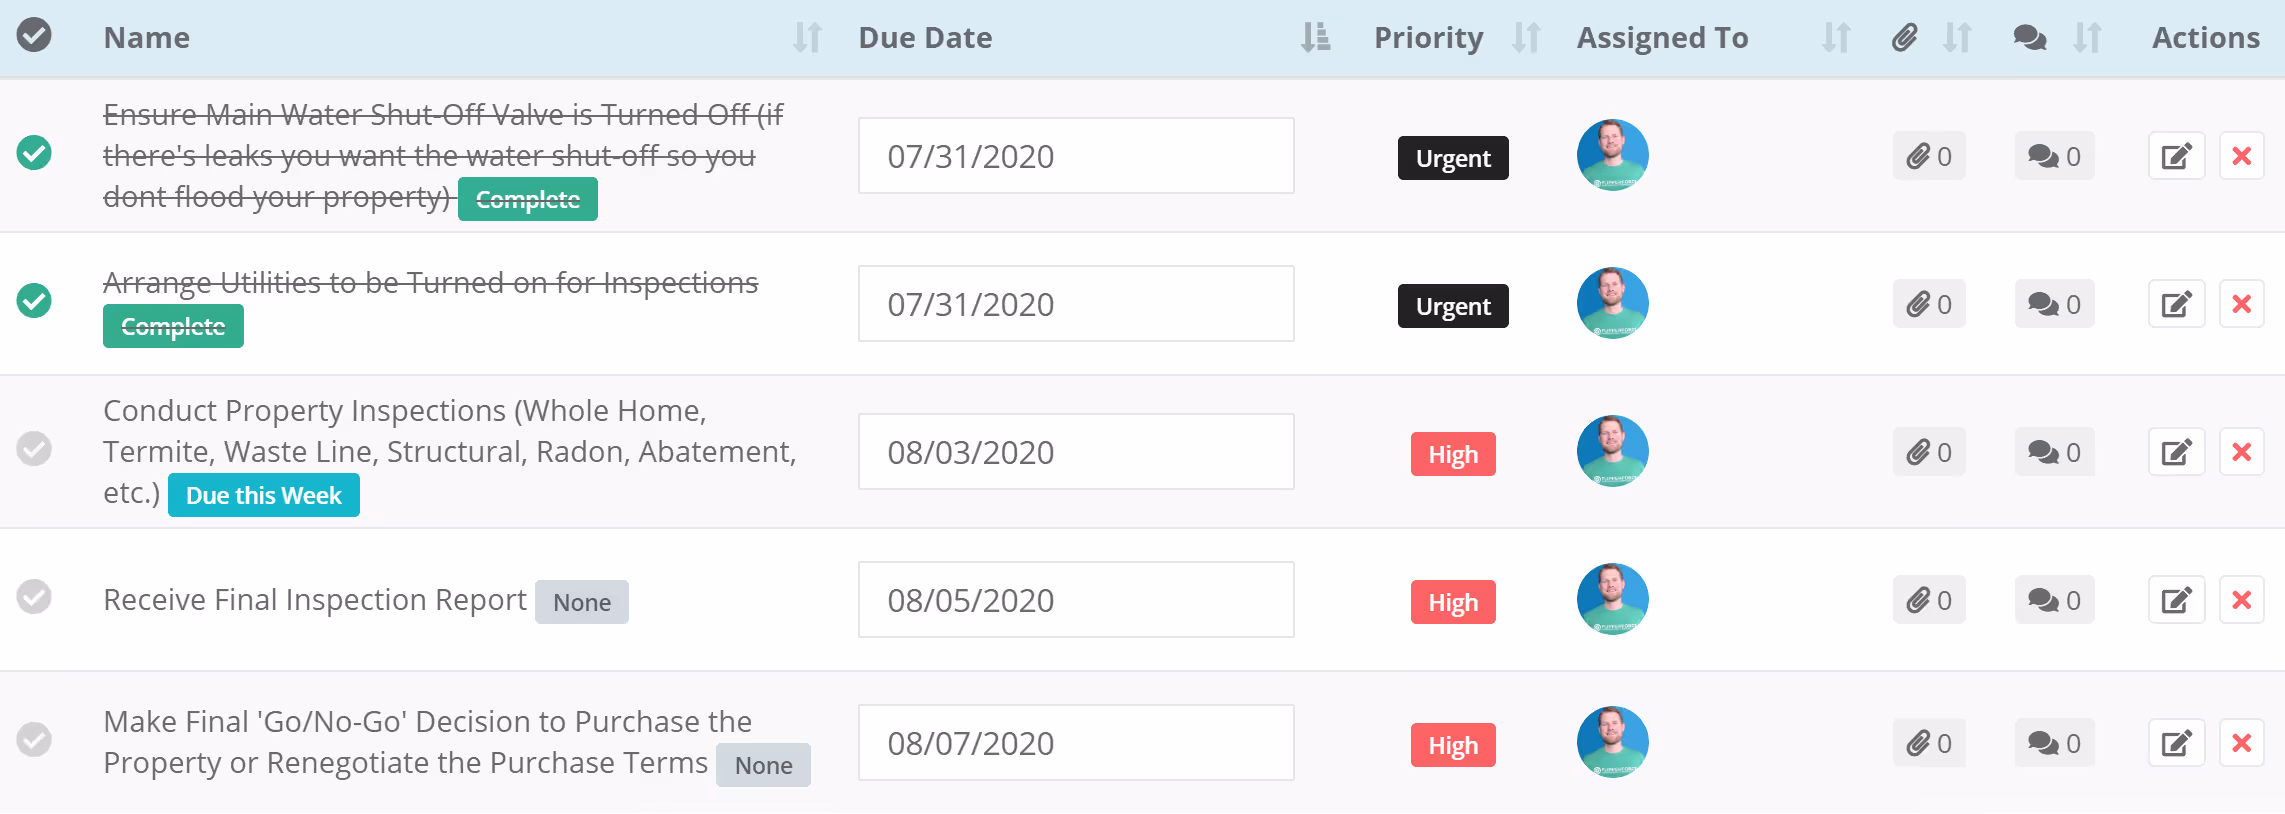Delete the Conduct Property Inspections task
The image size is (2285, 814).
[2242, 453]
